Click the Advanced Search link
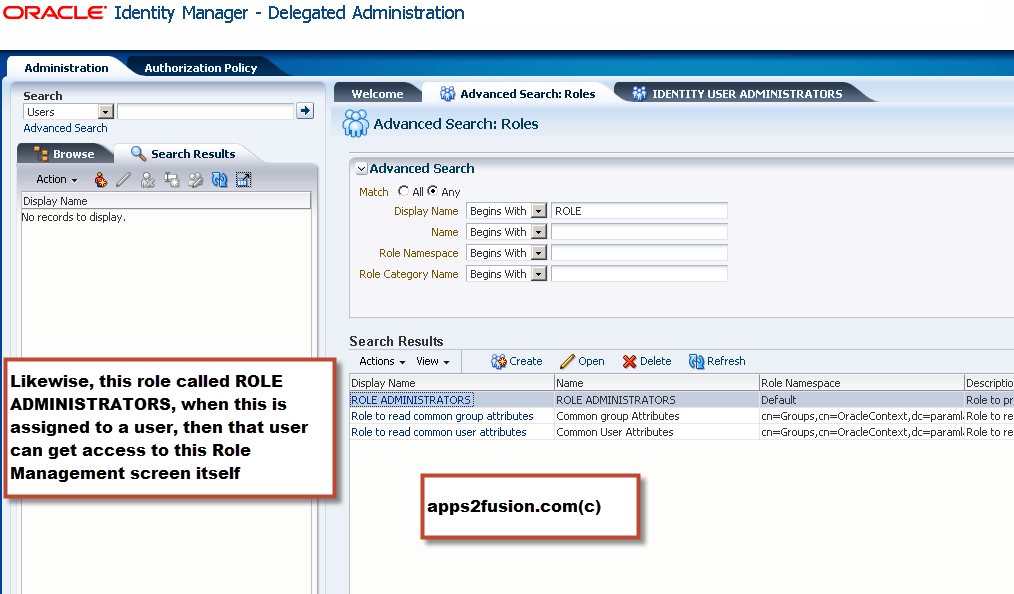1014x594 pixels. coord(65,128)
